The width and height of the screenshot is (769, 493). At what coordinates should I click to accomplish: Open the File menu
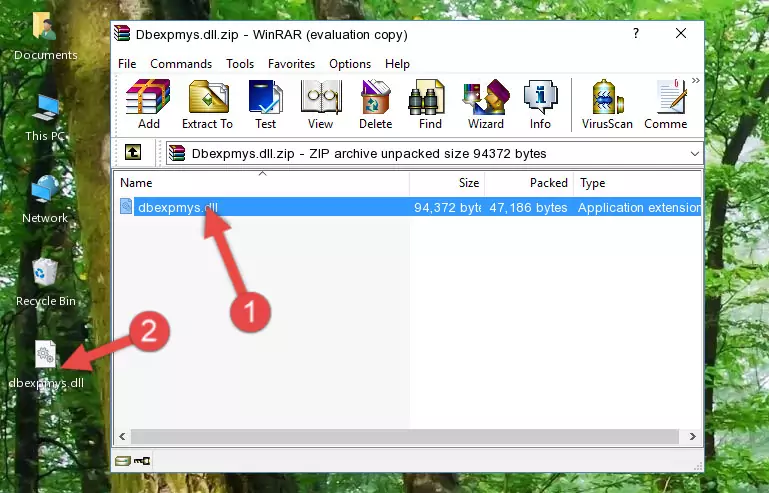[x=127, y=64]
